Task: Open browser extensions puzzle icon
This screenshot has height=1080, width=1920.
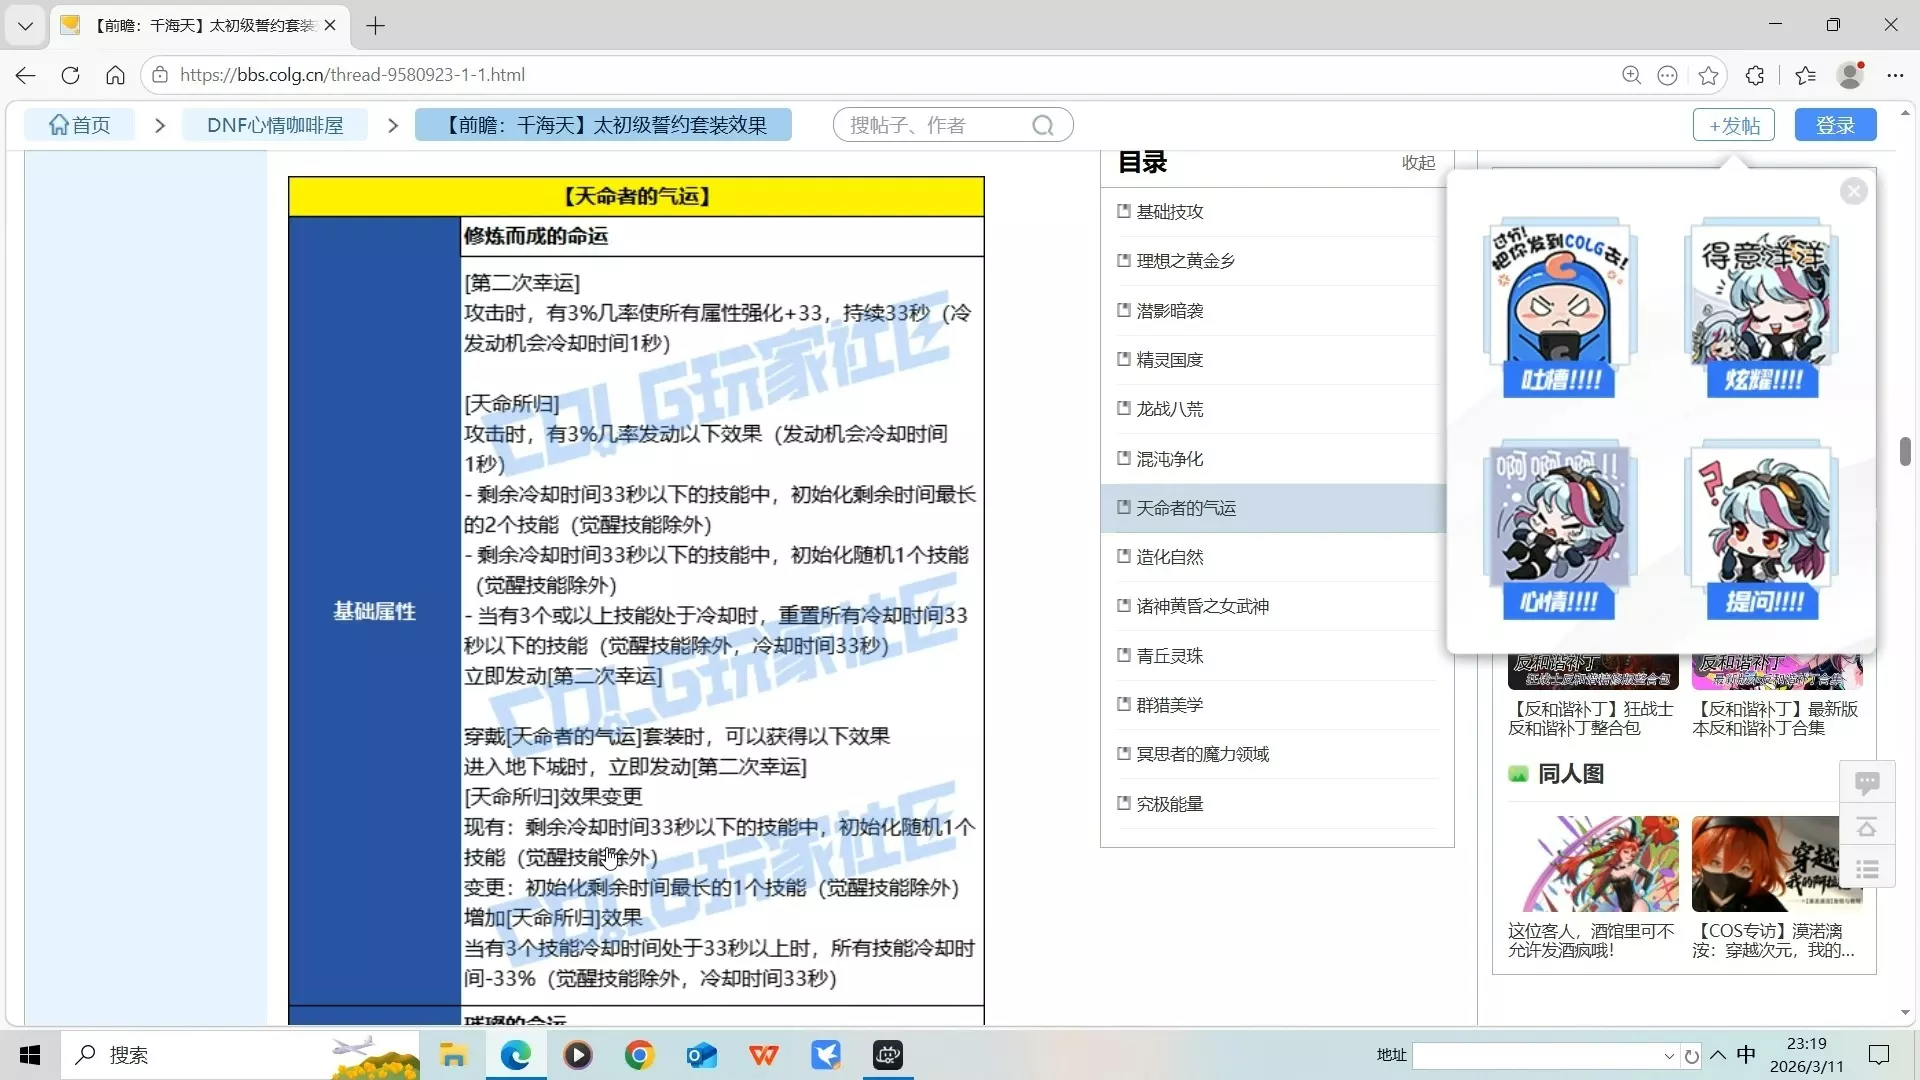Action: pyautogui.click(x=1754, y=75)
